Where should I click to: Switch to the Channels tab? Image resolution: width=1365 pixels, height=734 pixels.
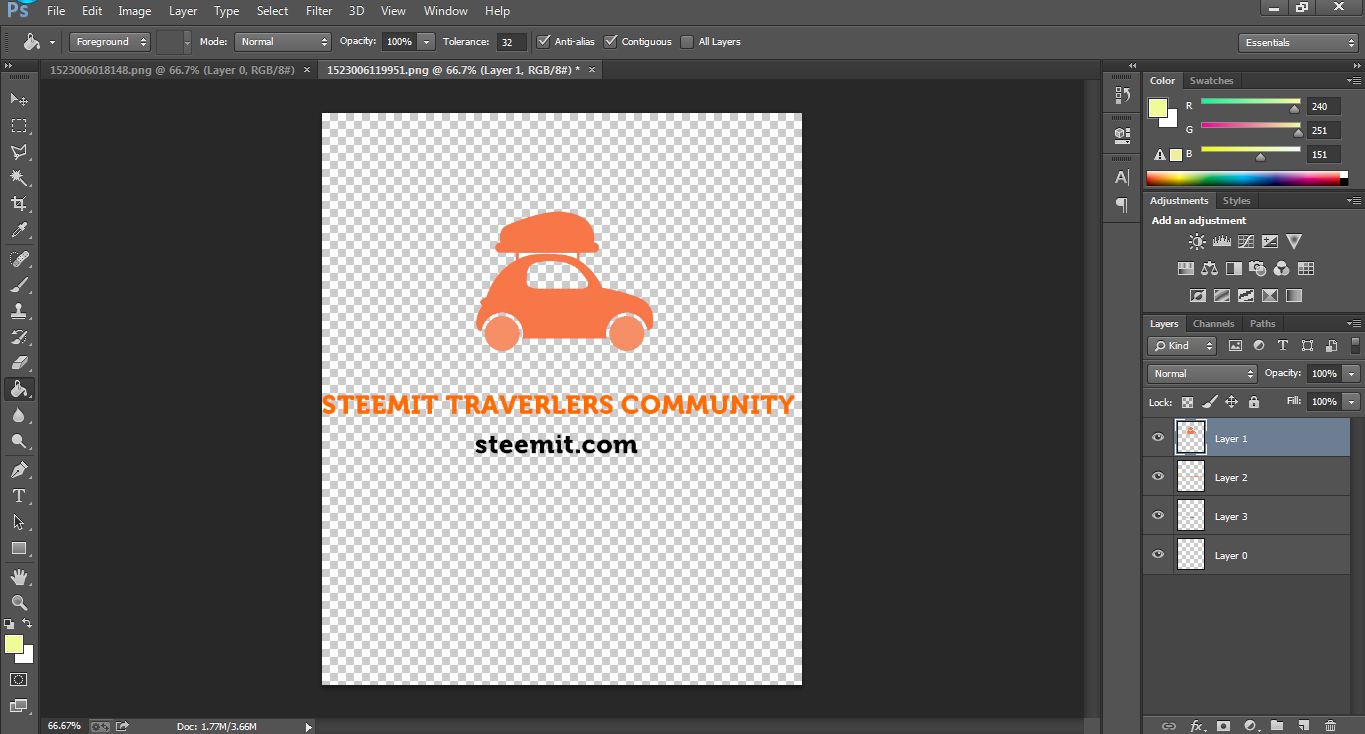click(1213, 324)
